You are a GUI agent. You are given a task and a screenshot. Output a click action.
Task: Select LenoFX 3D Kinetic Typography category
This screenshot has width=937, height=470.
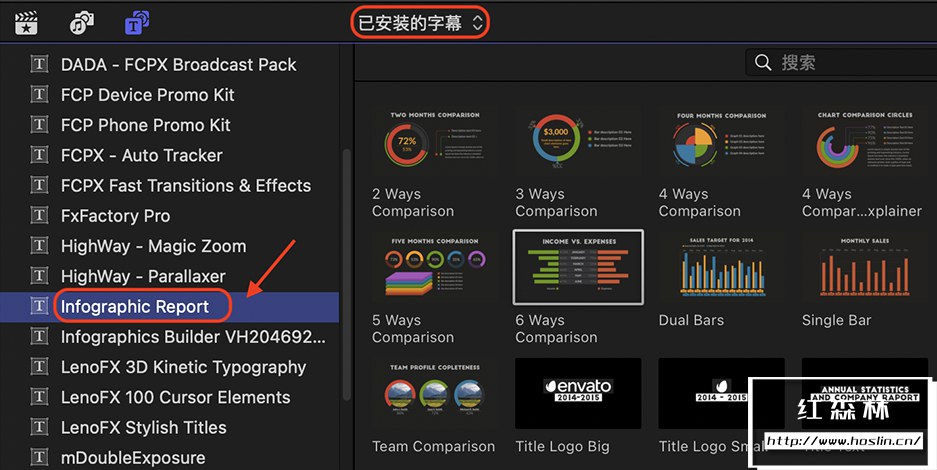pyautogui.click(x=183, y=367)
